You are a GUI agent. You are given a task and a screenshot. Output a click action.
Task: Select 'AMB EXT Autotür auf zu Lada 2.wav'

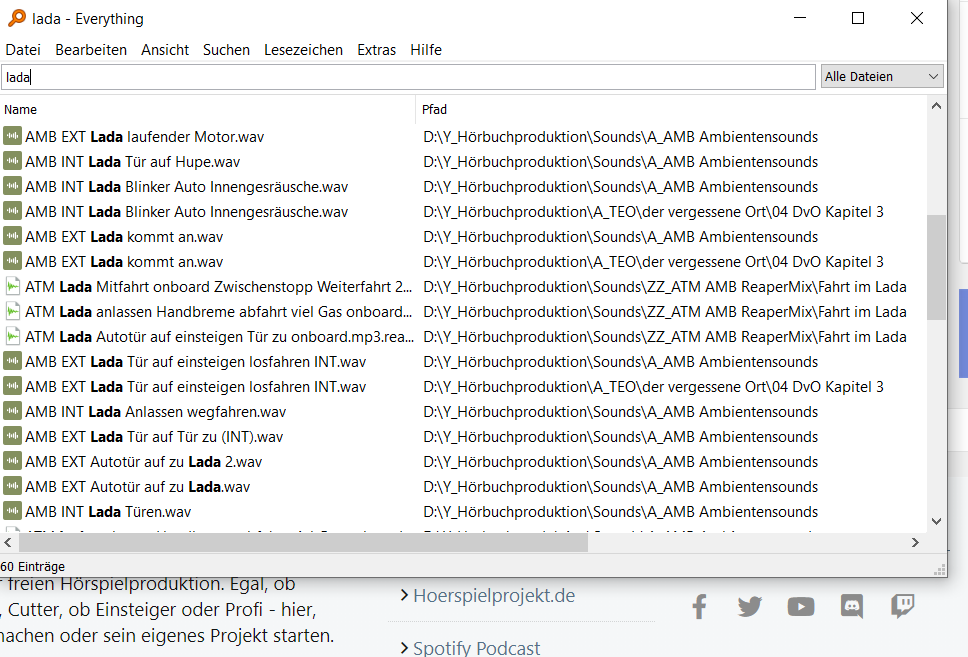click(x=143, y=462)
